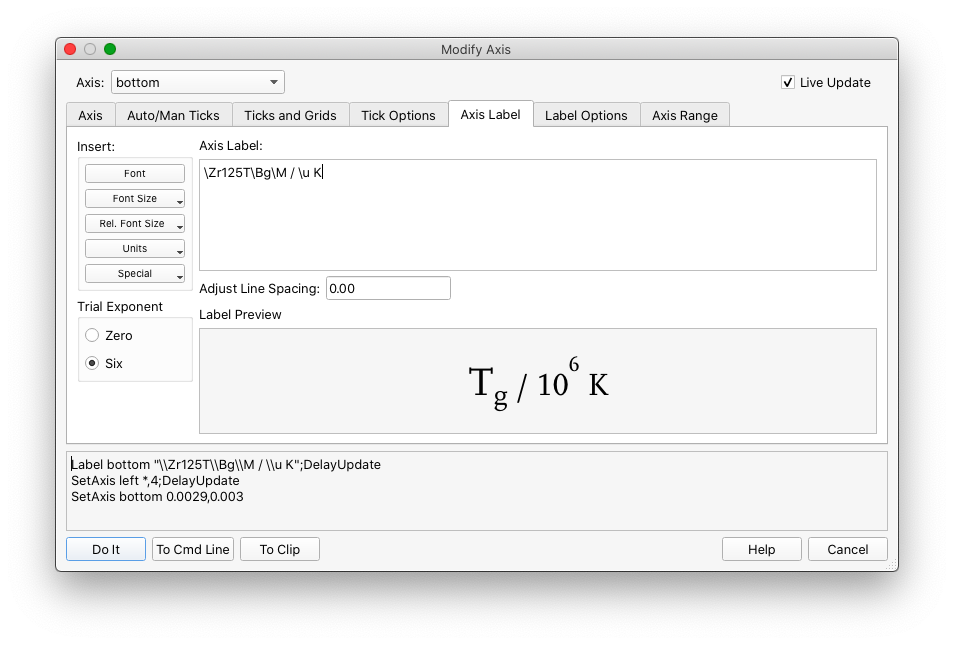Open the Special insert dropdown
Viewport: 954px width, 645px height.
tap(134, 273)
